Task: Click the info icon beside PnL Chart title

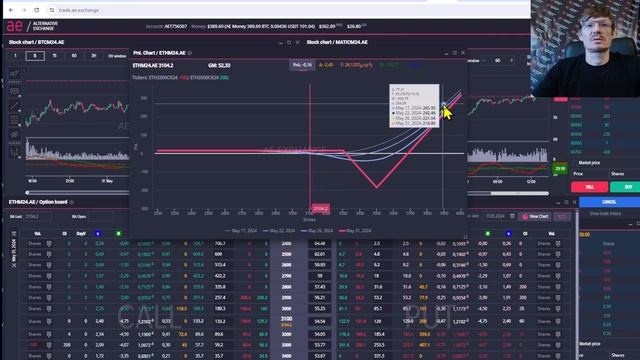Action: coord(190,53)
